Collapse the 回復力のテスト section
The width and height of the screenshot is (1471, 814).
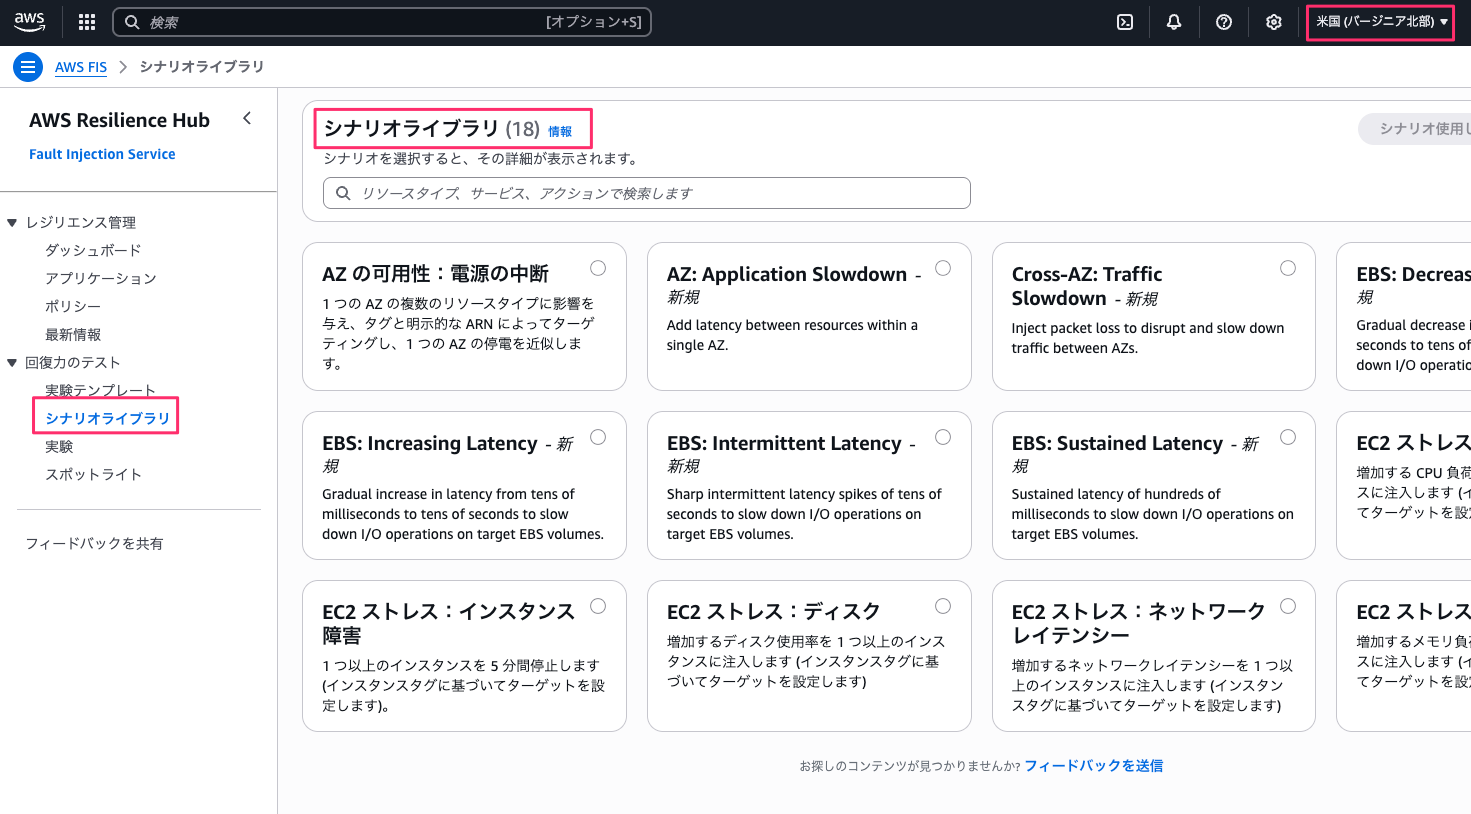click(x=12, y=363)
